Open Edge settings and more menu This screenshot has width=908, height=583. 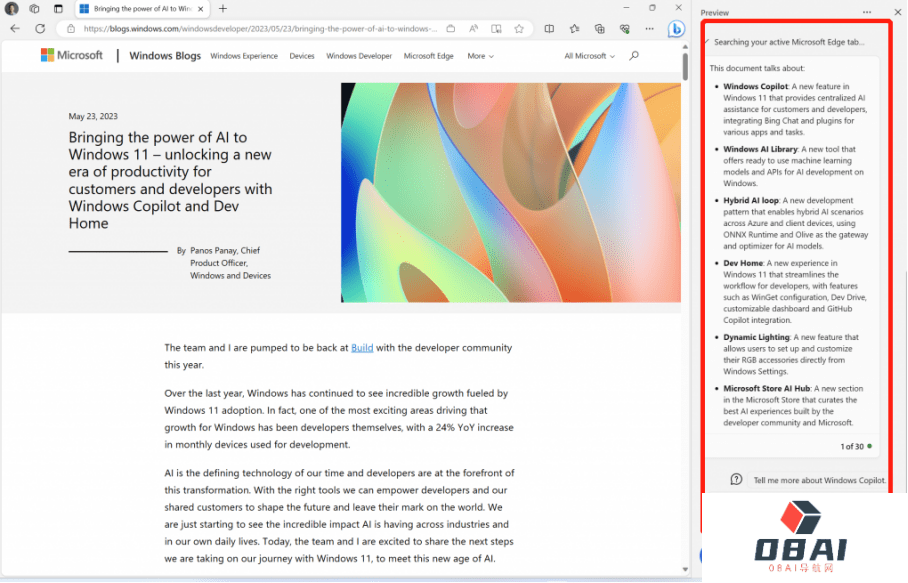point(651,29)
